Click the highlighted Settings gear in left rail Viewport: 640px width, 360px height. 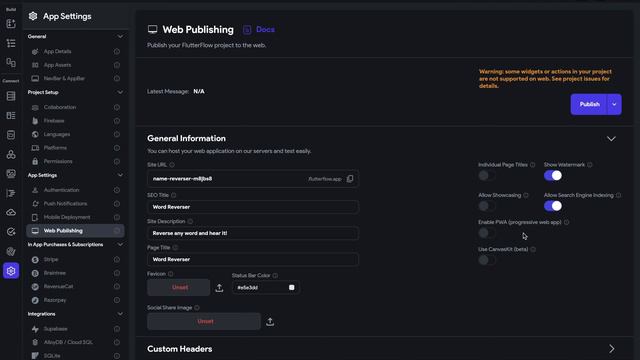point(11,271)
